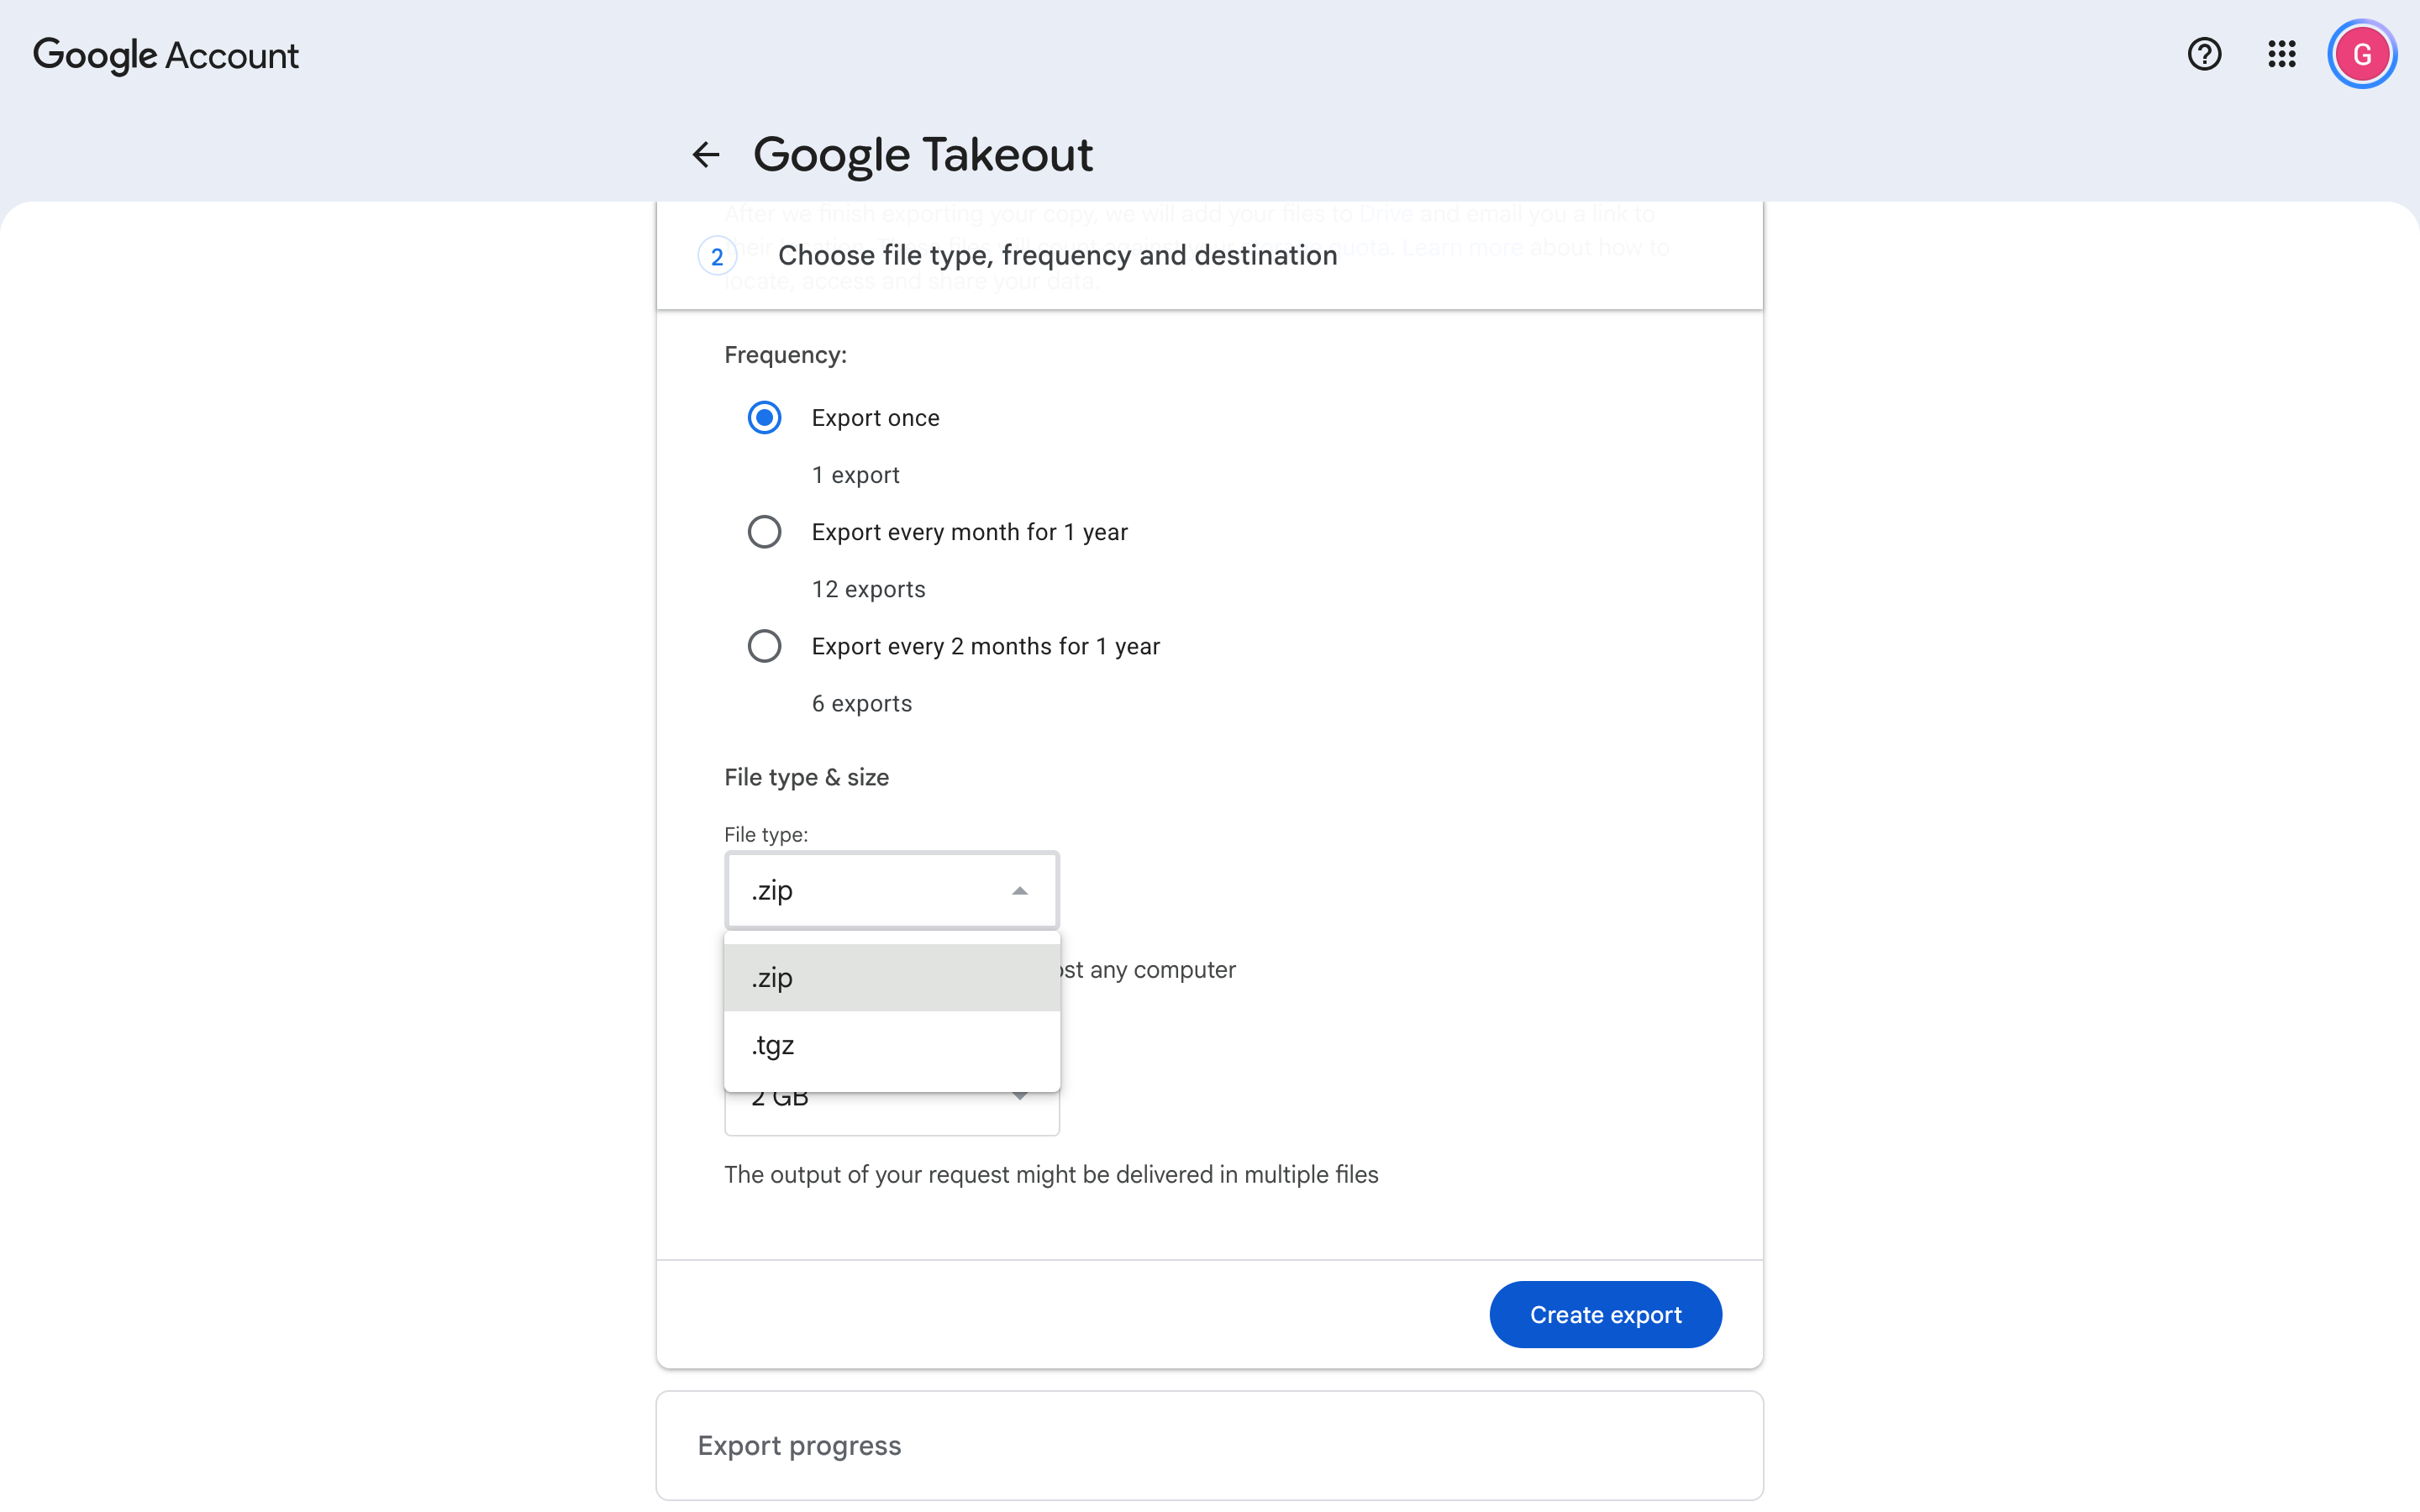Open the account avatar with letter G
The height and width of the screenshot is (1512, 2420).
click(2362, 54)
